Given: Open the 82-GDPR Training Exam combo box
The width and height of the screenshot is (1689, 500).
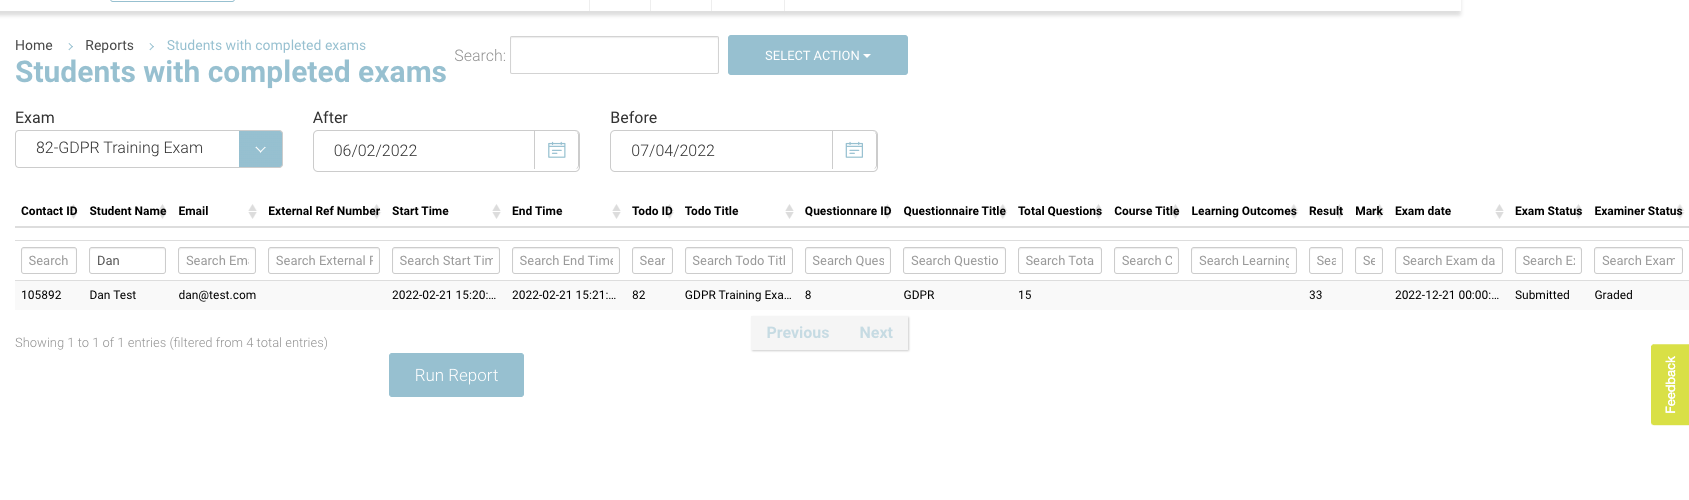Looking at the screenshot, I should pos(127,149).
